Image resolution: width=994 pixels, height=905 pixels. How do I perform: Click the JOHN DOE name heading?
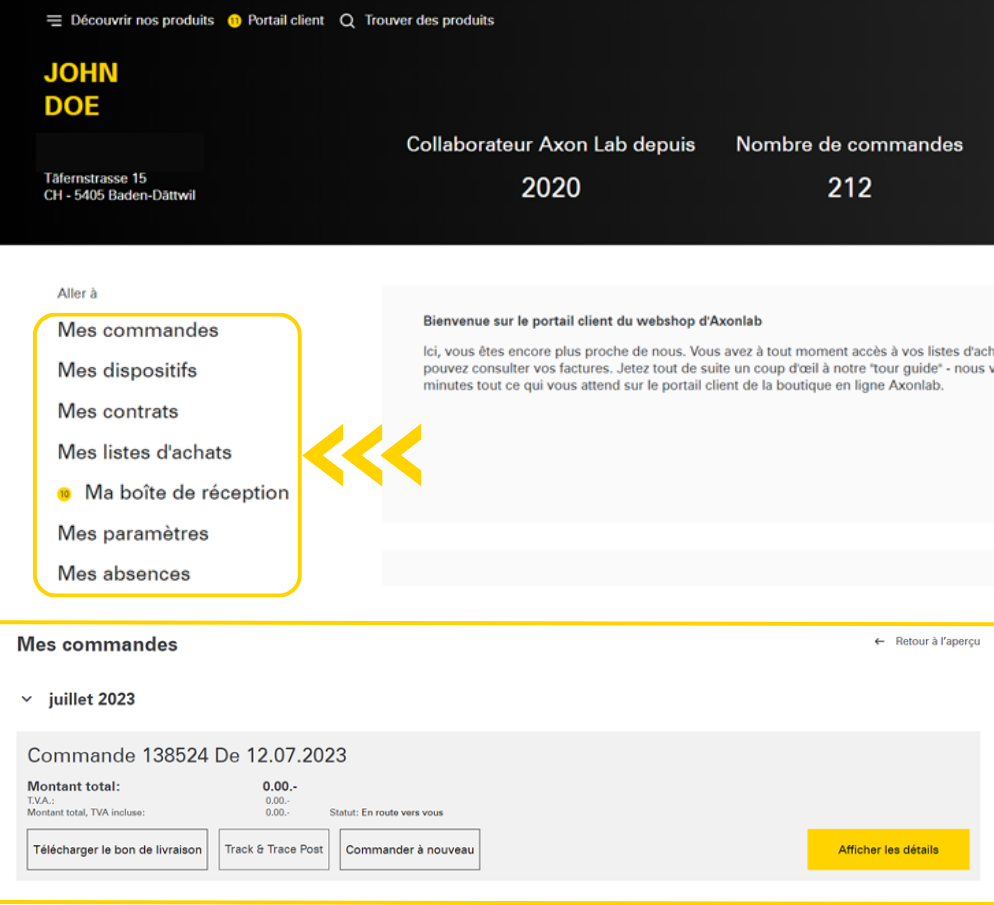click(x=81, y=89)
